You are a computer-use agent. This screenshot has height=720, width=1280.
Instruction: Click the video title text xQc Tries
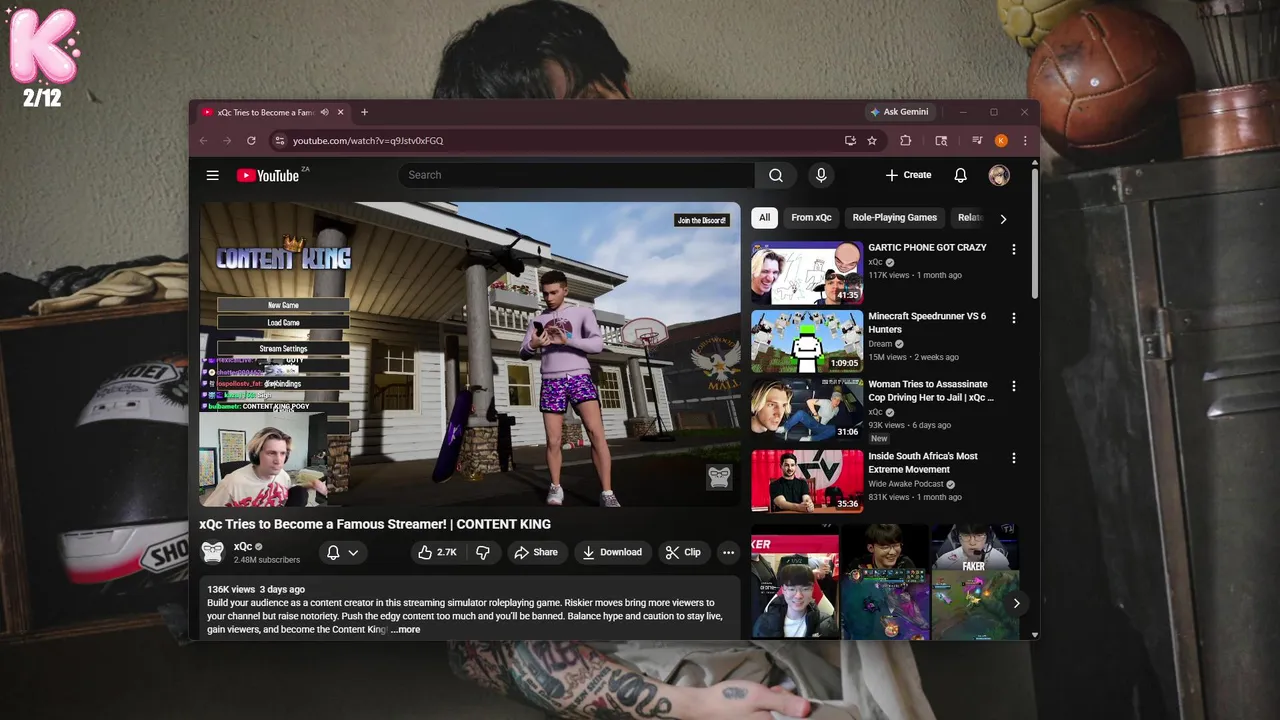click(375, 524)
